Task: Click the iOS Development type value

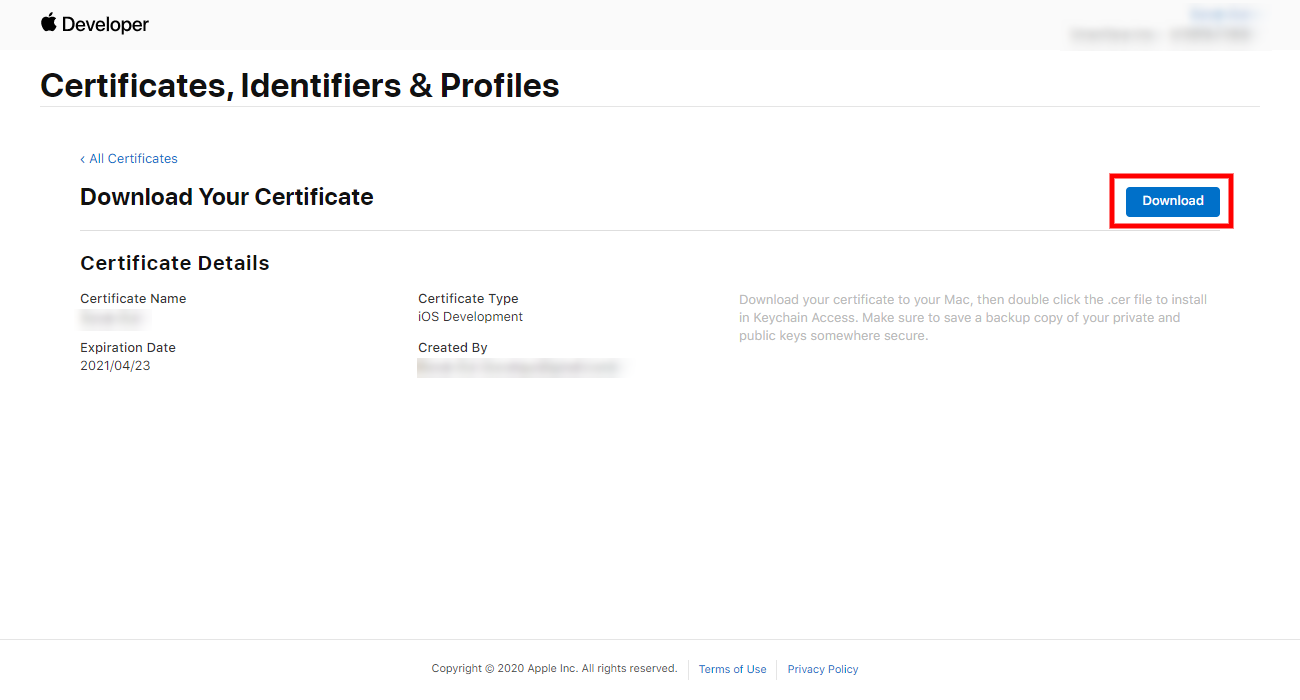Action: (x=470, y=317)
